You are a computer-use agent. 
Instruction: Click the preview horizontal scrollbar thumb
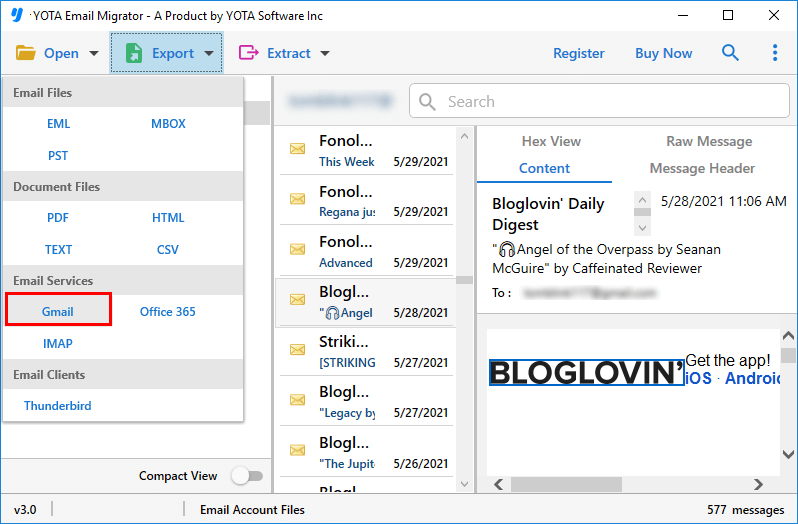click(x=566, y=484)
